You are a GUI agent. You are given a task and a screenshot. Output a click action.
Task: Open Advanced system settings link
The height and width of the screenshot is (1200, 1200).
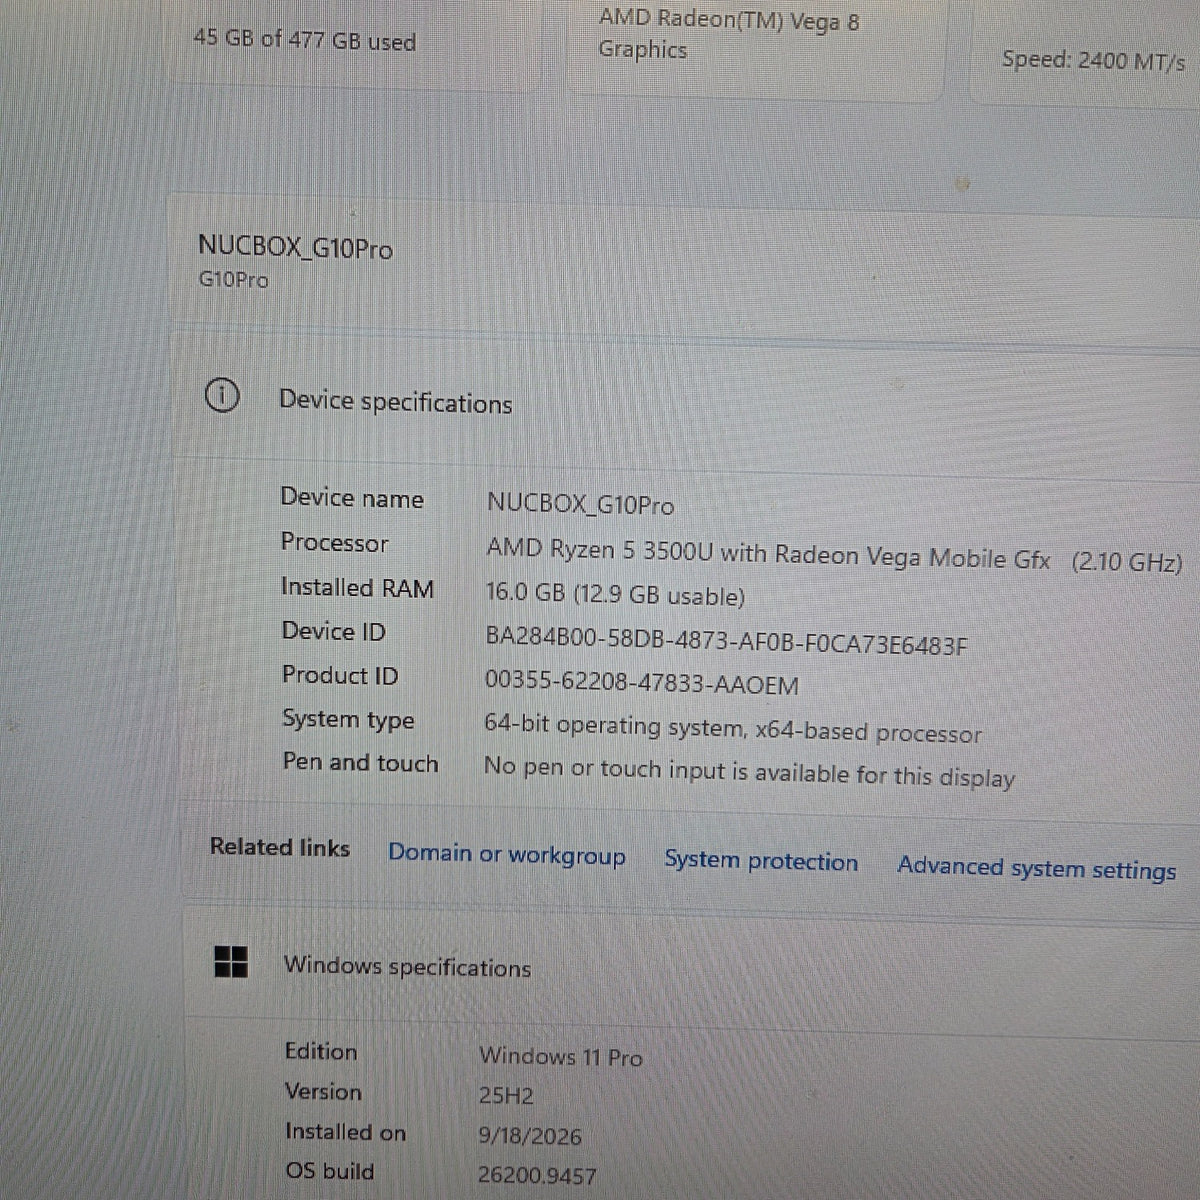pos(1037,868)
